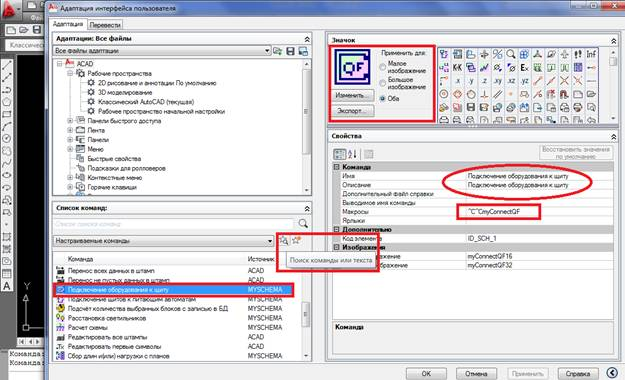
Task: Save customization files with the diskette icon
Action: [291, 51]
